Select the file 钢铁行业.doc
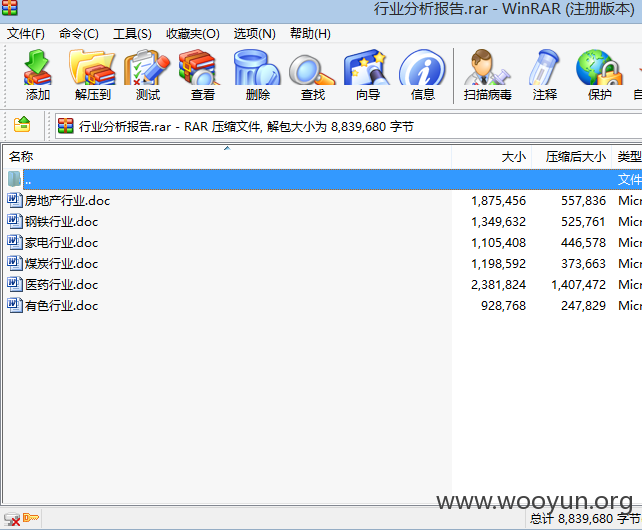Screen dimensions: 642x530 (x=61, y=222)
